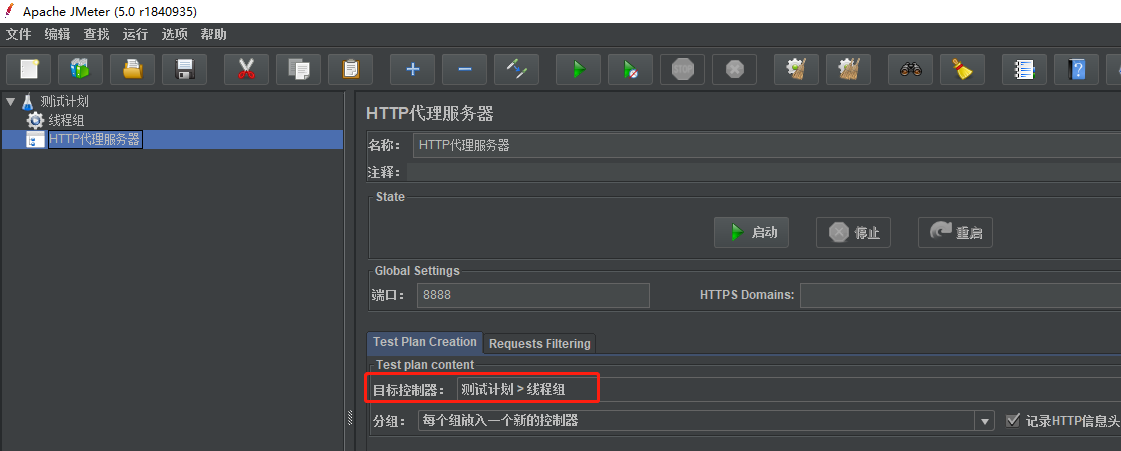
Task: Click the New test plan toolbar icon
Action: (x=29, y=69)
